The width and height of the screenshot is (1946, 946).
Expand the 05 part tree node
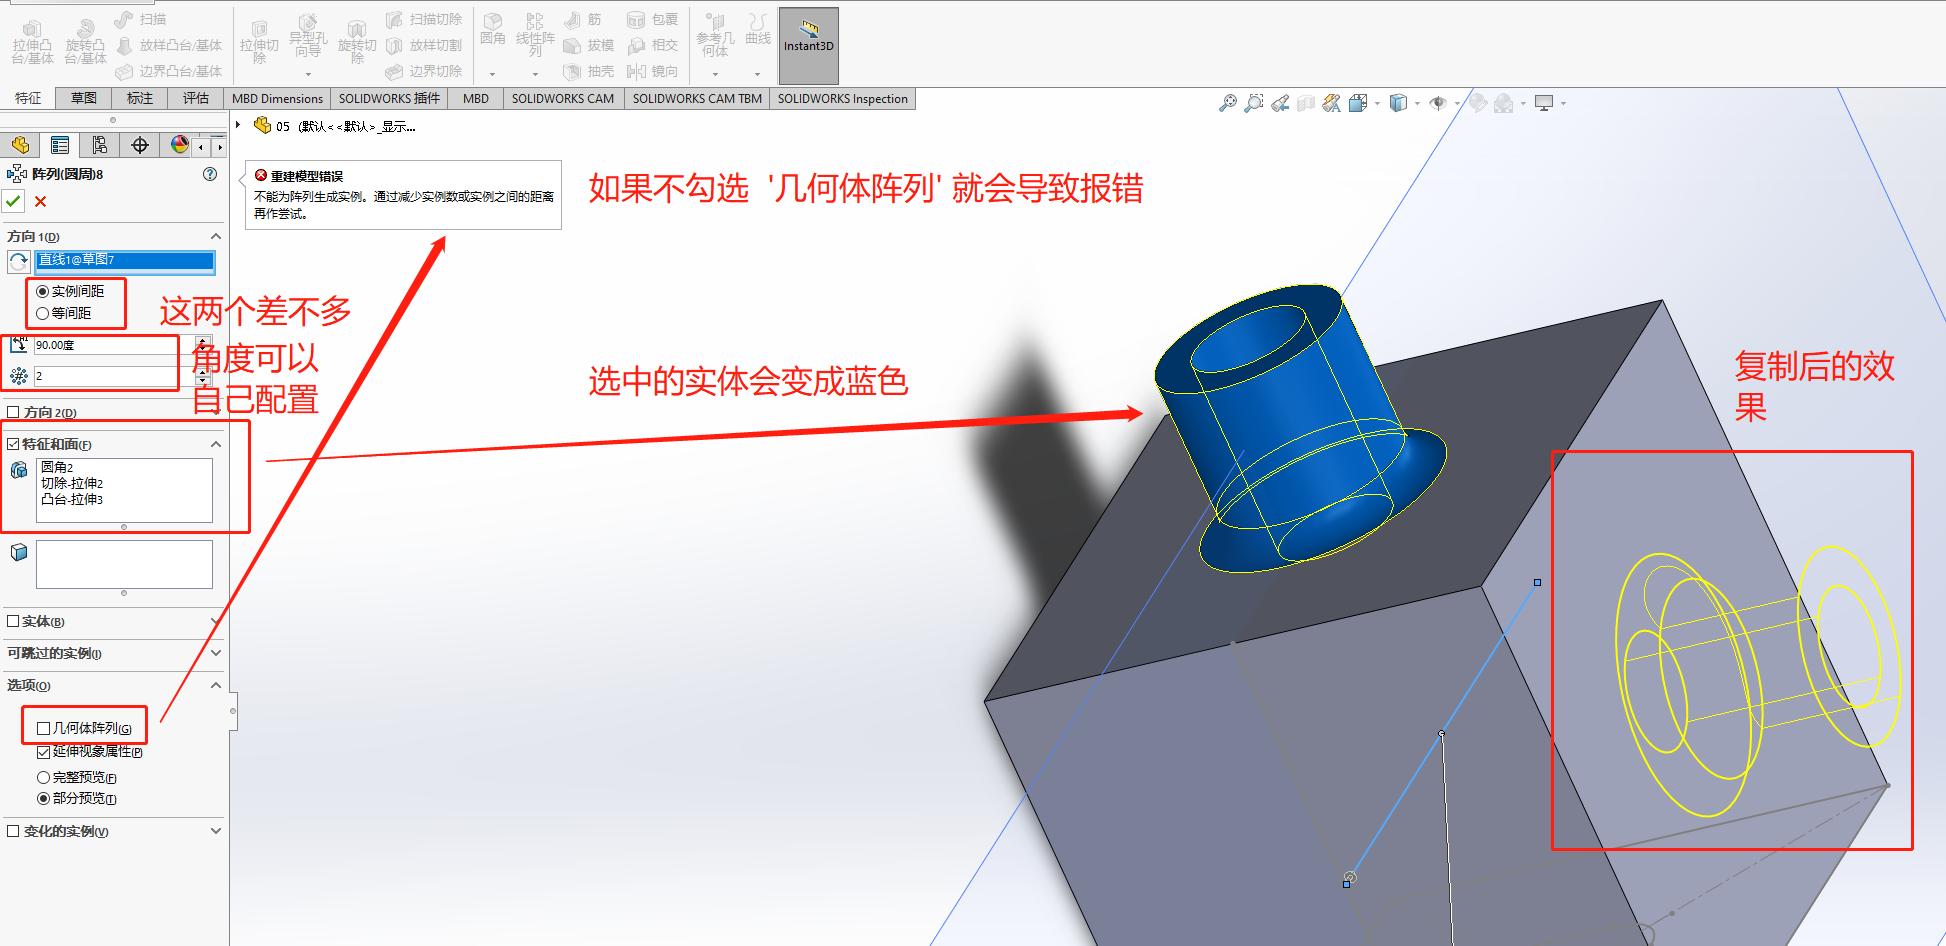pyautogui.click(x=238, y=125)
